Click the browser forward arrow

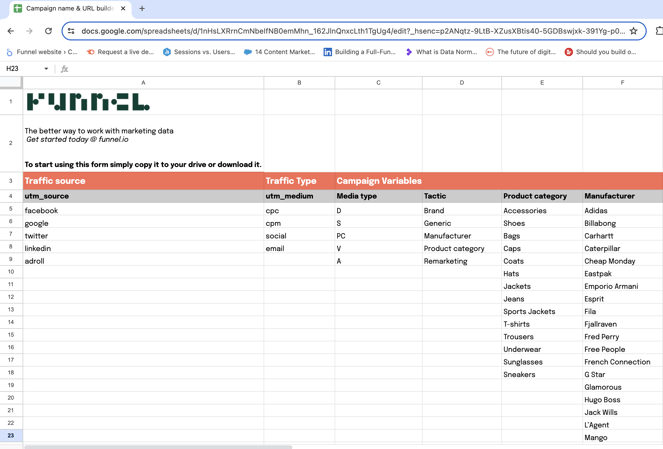(x=29, y=31)
